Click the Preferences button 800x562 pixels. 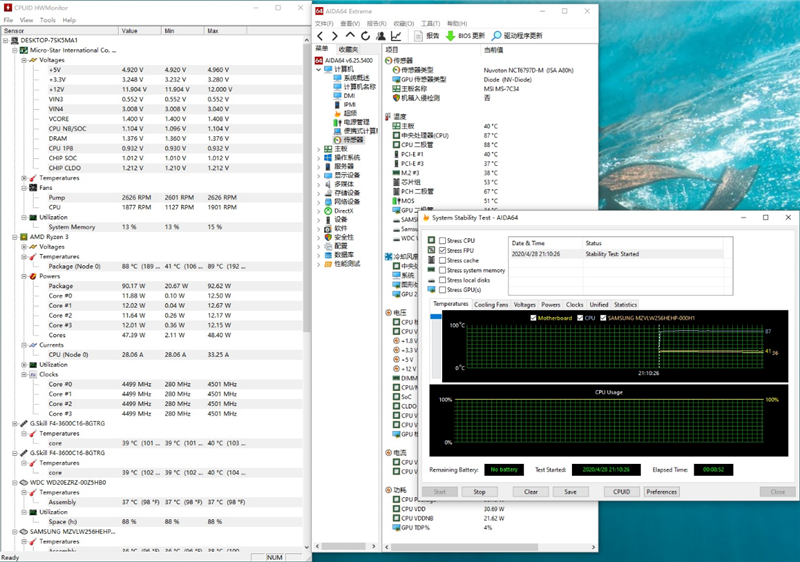[661, 492]
